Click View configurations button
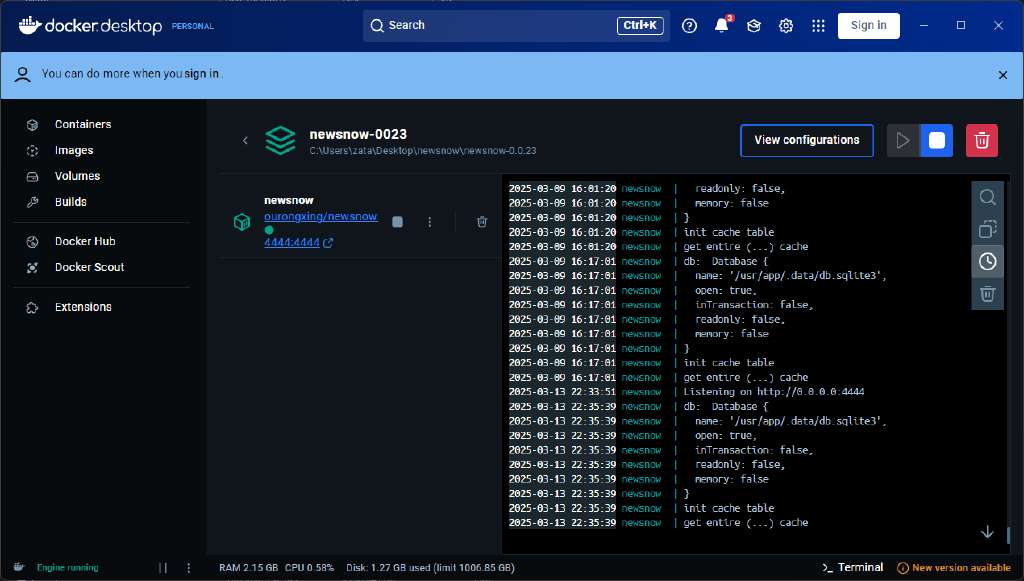The image size is (1024, 581). (807, 140)
